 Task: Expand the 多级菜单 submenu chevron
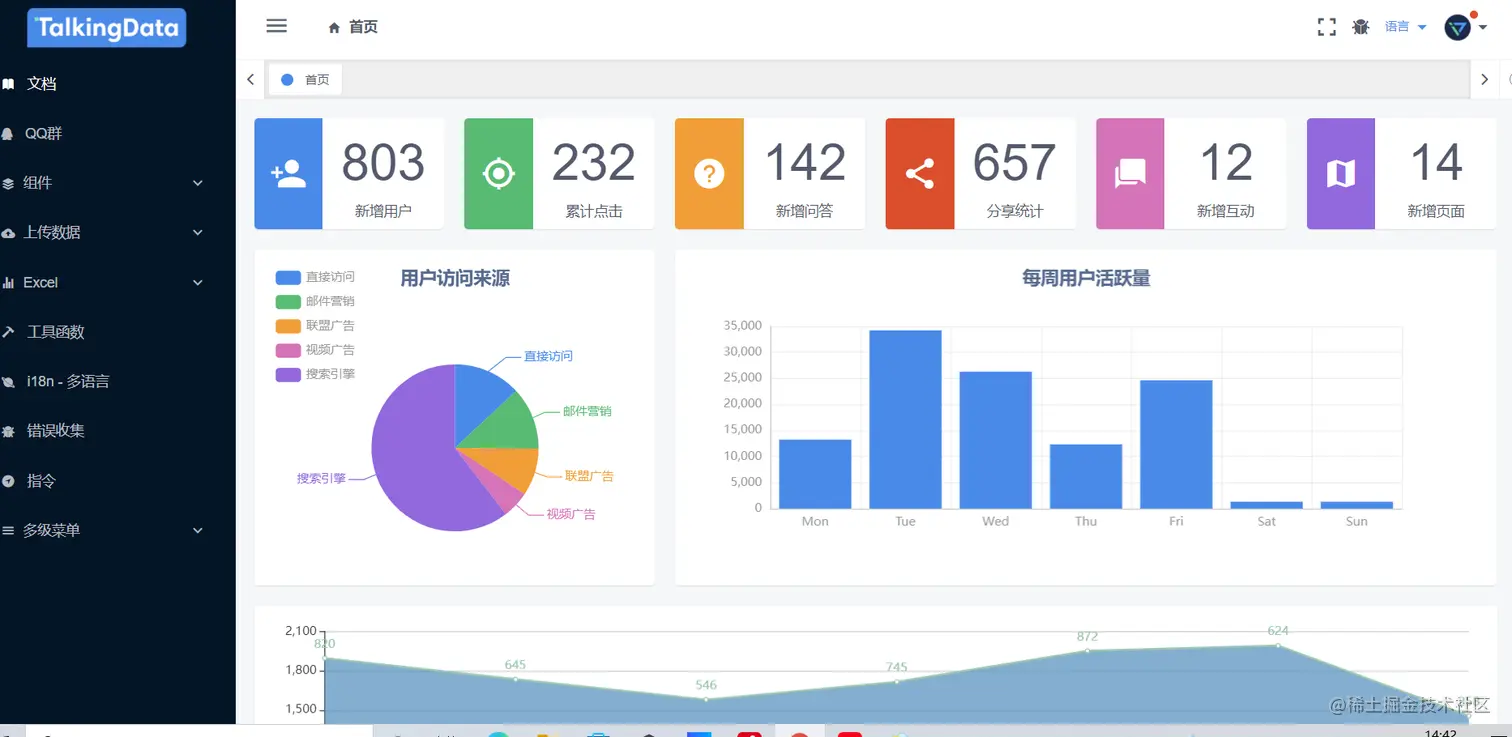click(198, 530)
